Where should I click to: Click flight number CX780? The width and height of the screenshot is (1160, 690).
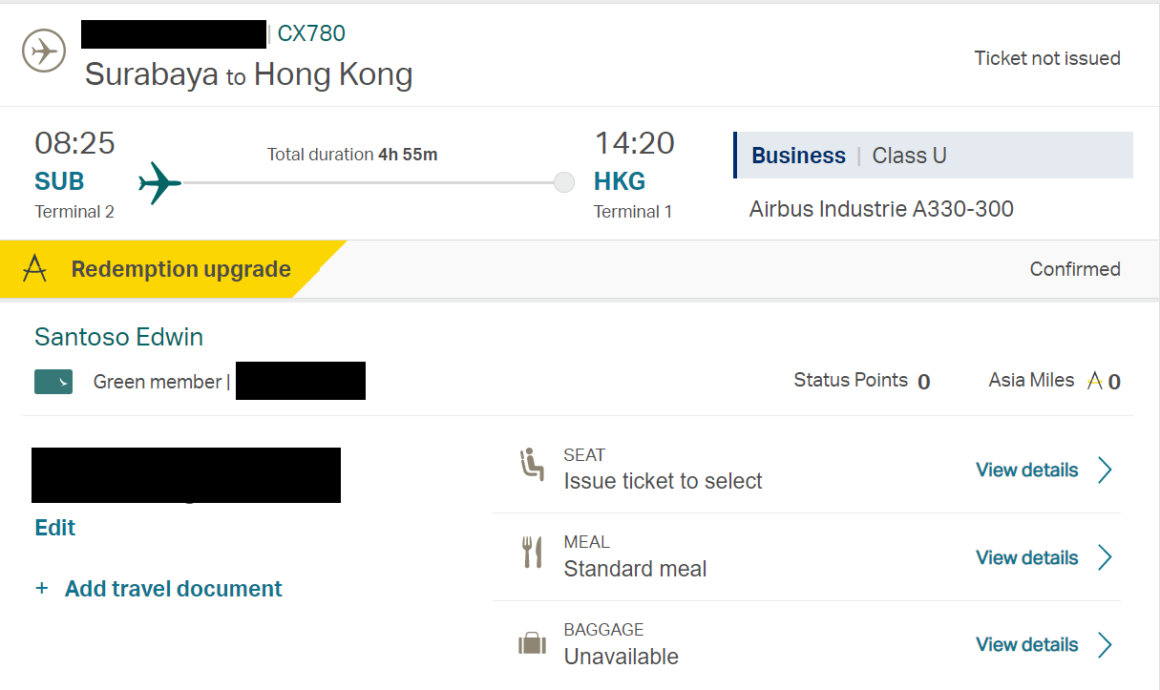311,33
